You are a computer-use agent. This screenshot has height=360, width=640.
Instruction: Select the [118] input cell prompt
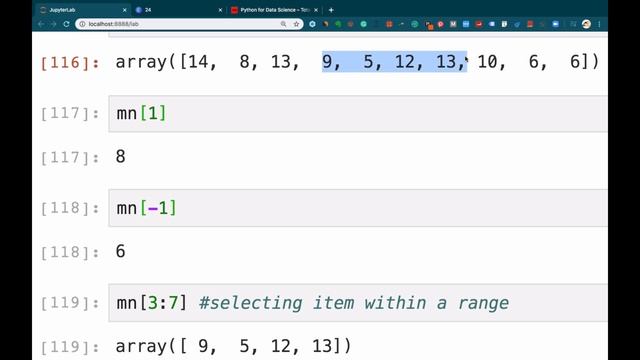tap(70, 208)
